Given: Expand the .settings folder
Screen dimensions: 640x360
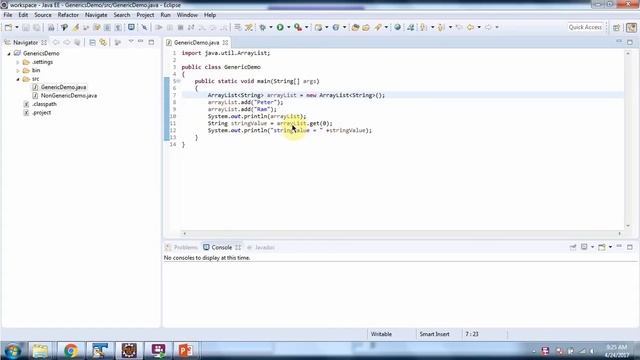Looking at the screenshot, I should 18,62.
